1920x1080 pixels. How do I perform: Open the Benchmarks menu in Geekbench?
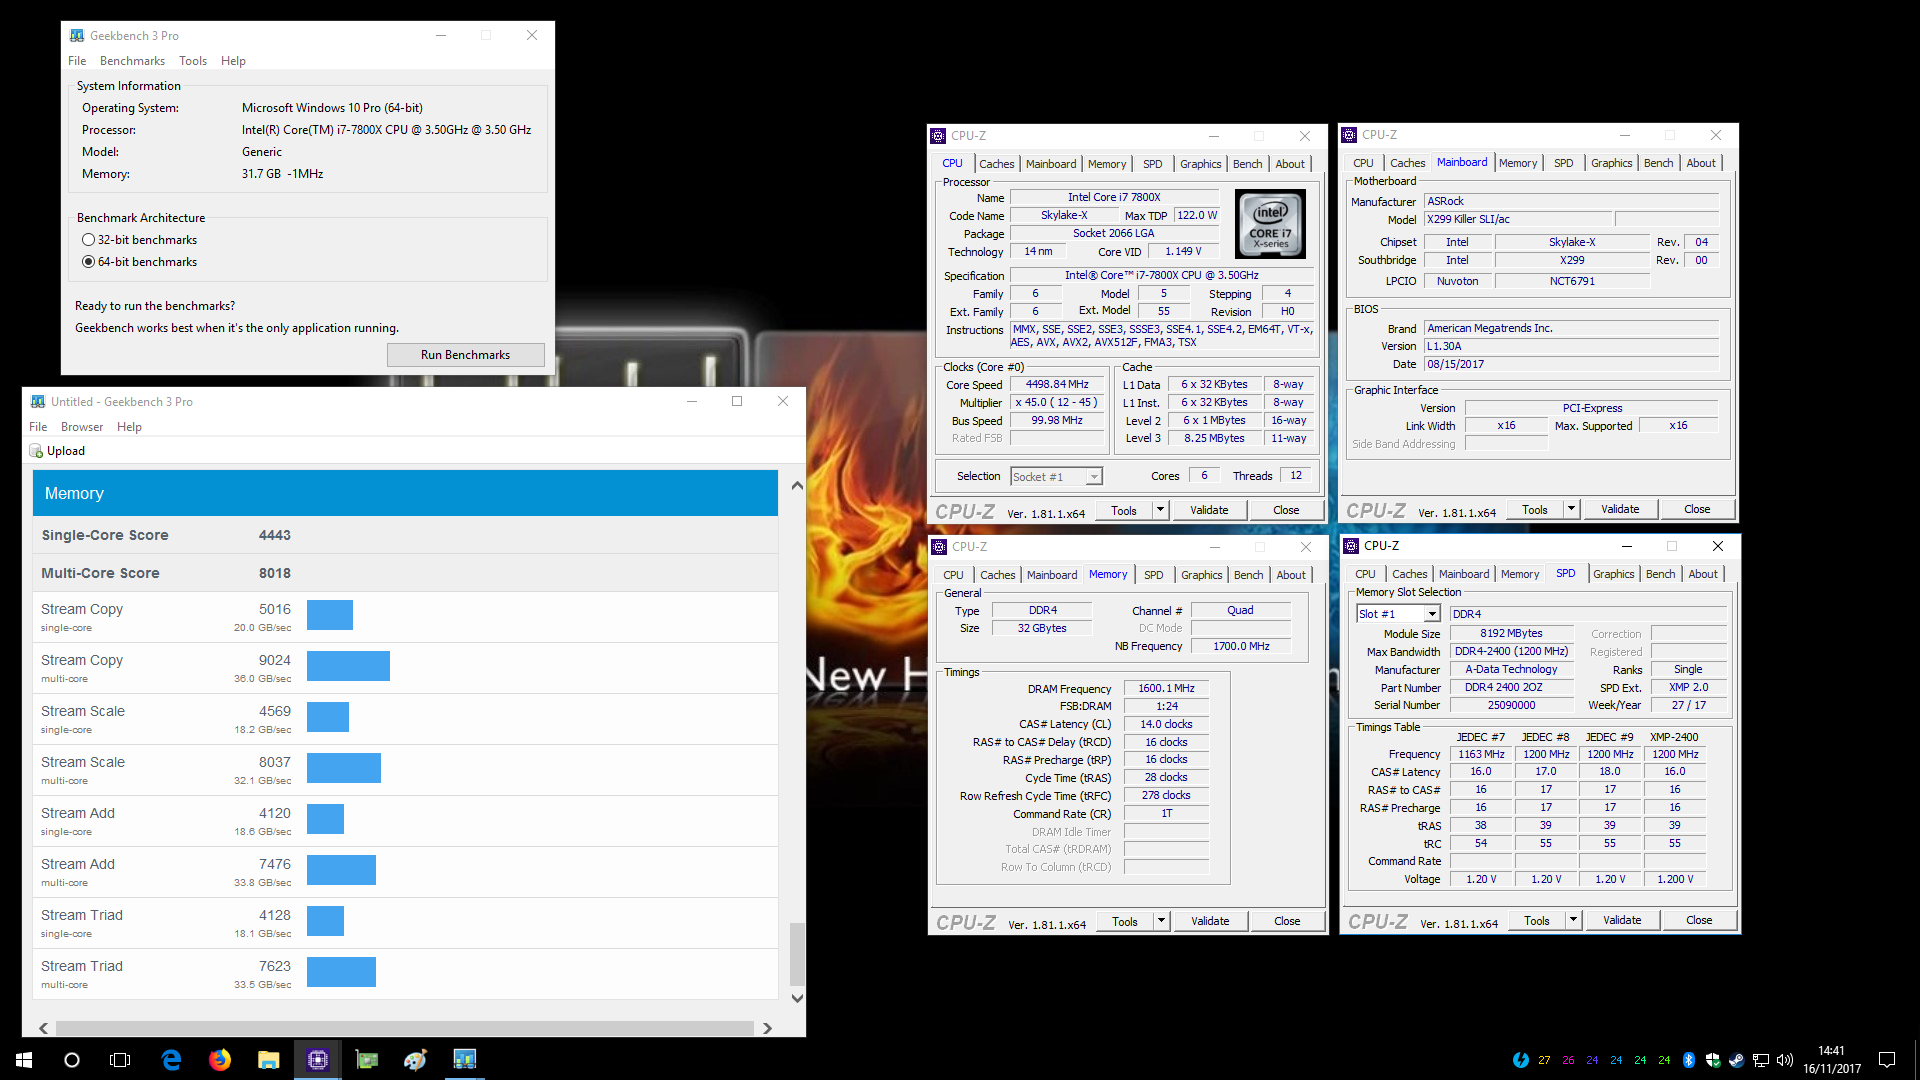tap(132, 61)
